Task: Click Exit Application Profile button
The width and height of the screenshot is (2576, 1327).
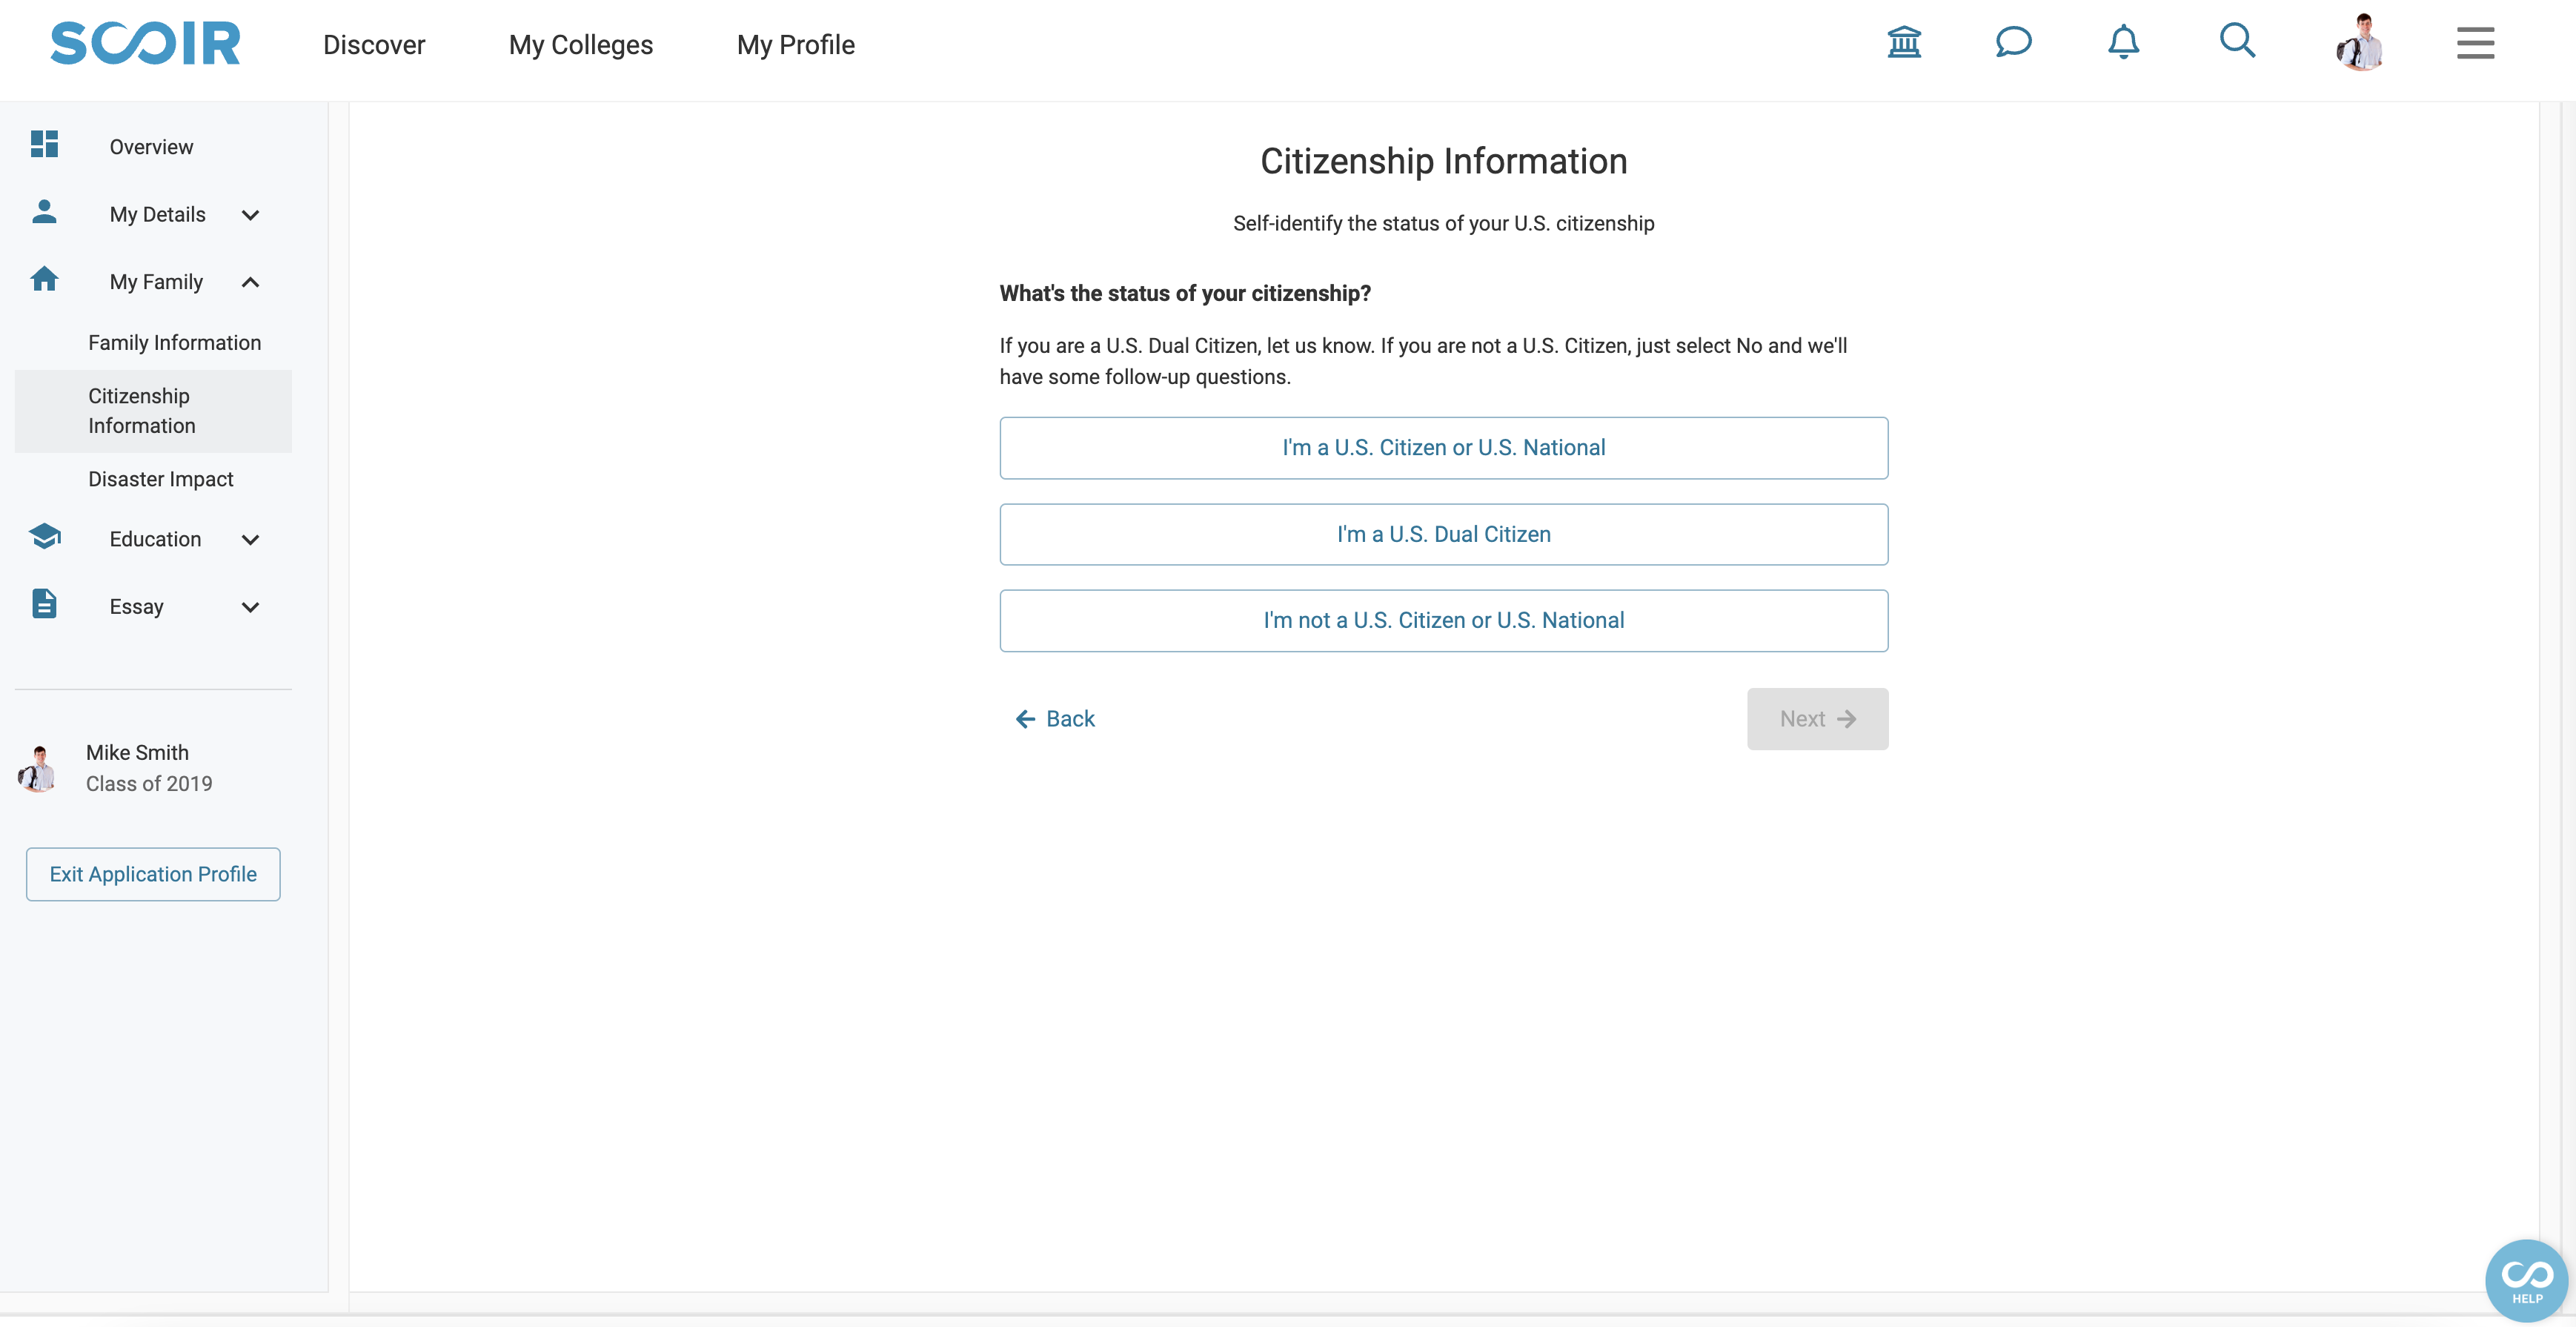Action: [x=153, y=874]
